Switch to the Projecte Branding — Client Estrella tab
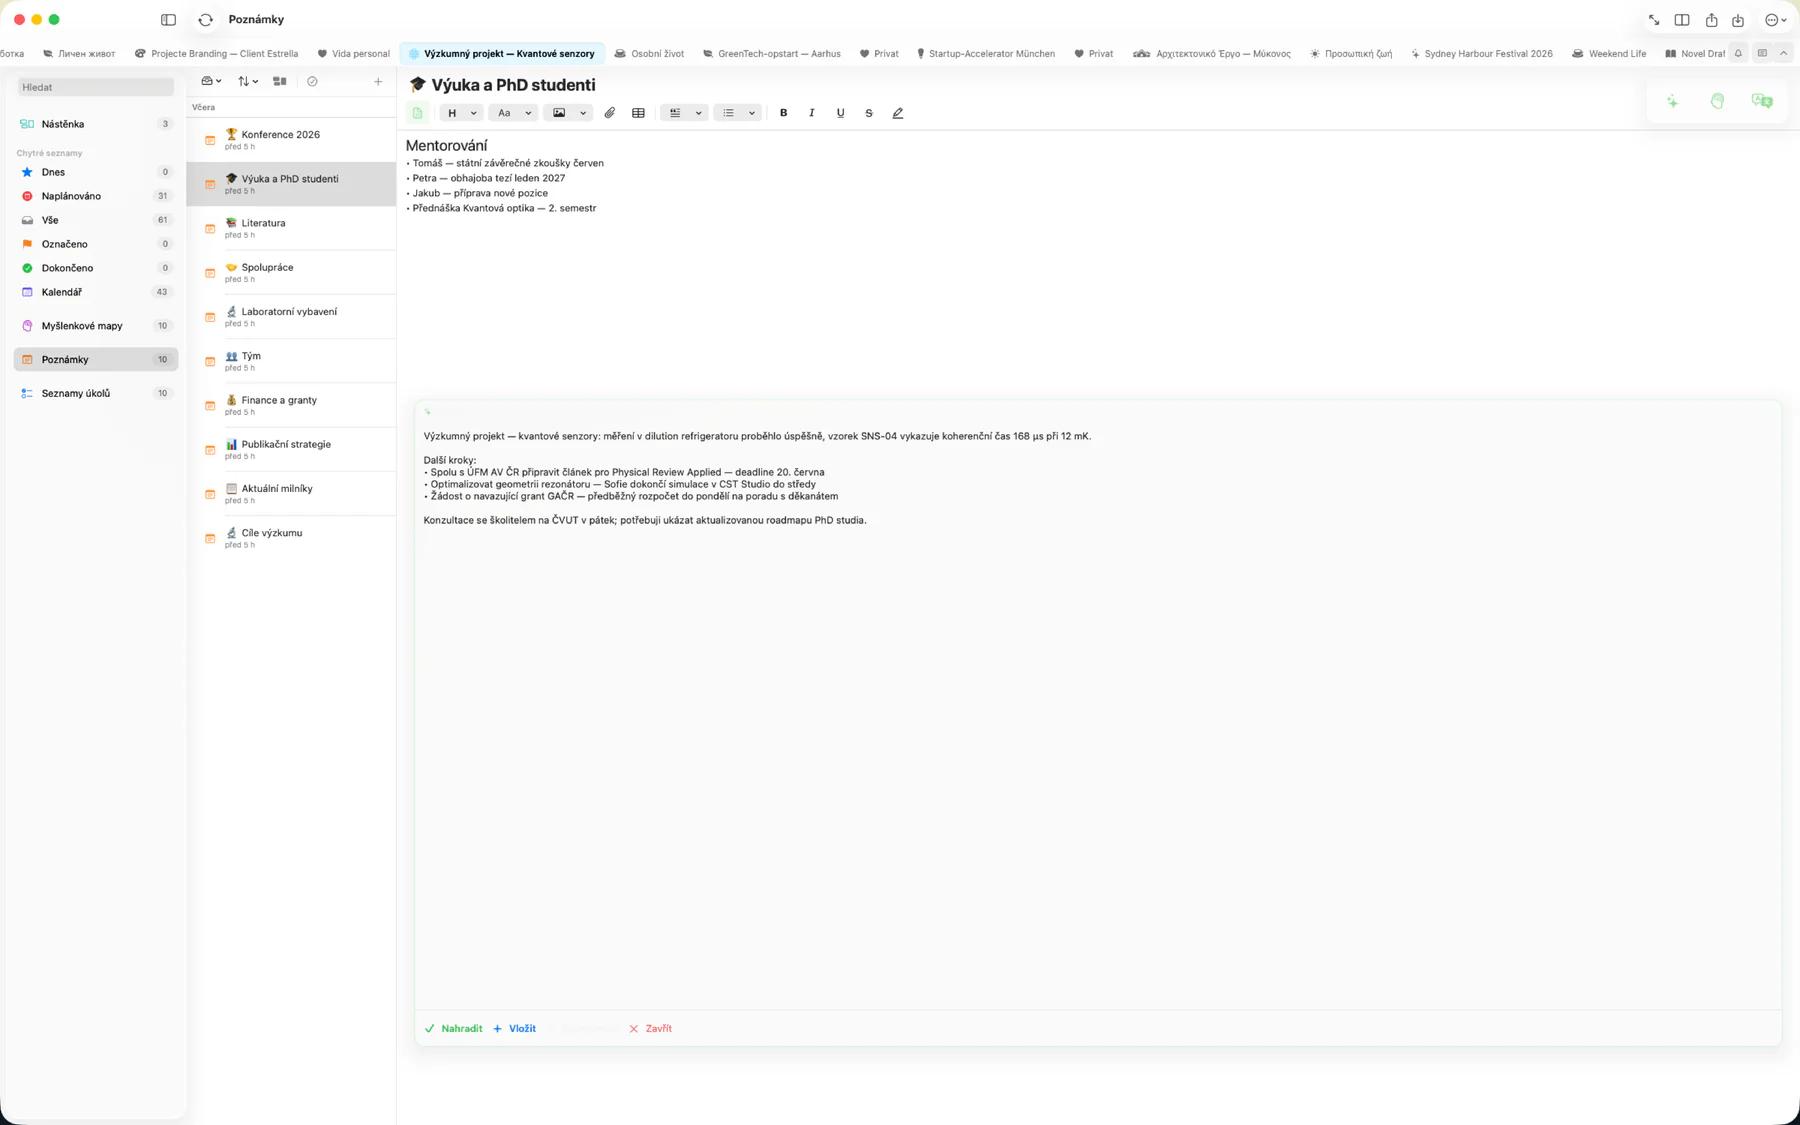Viewport: 1800px width, 1125px height. (x=216, y=54)
